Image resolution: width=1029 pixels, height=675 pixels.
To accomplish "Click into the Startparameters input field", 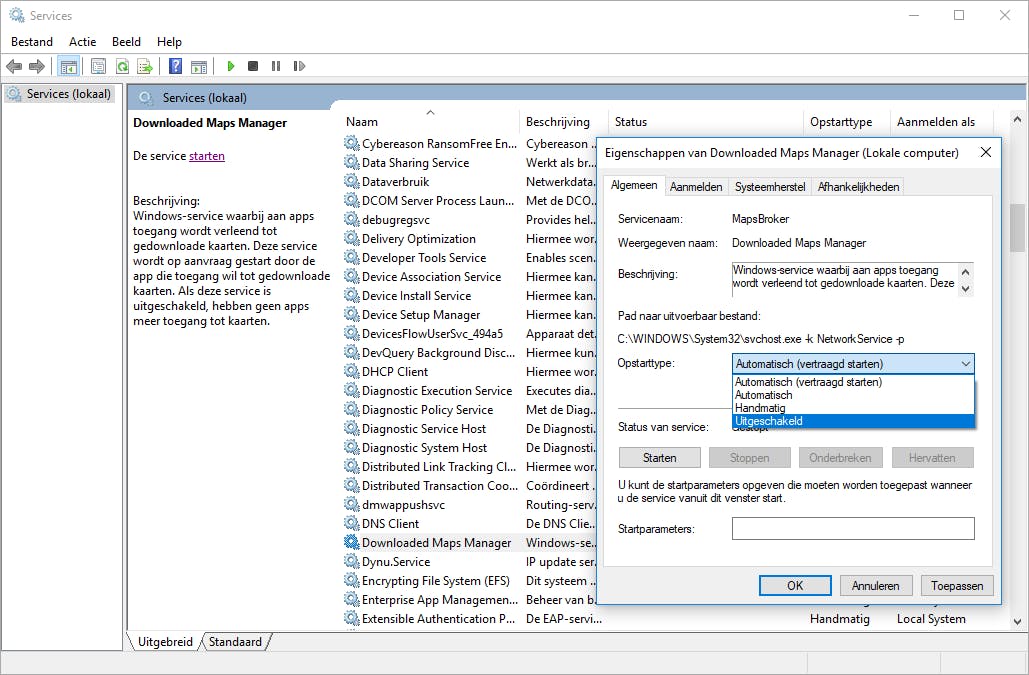I will click(853, 529).
